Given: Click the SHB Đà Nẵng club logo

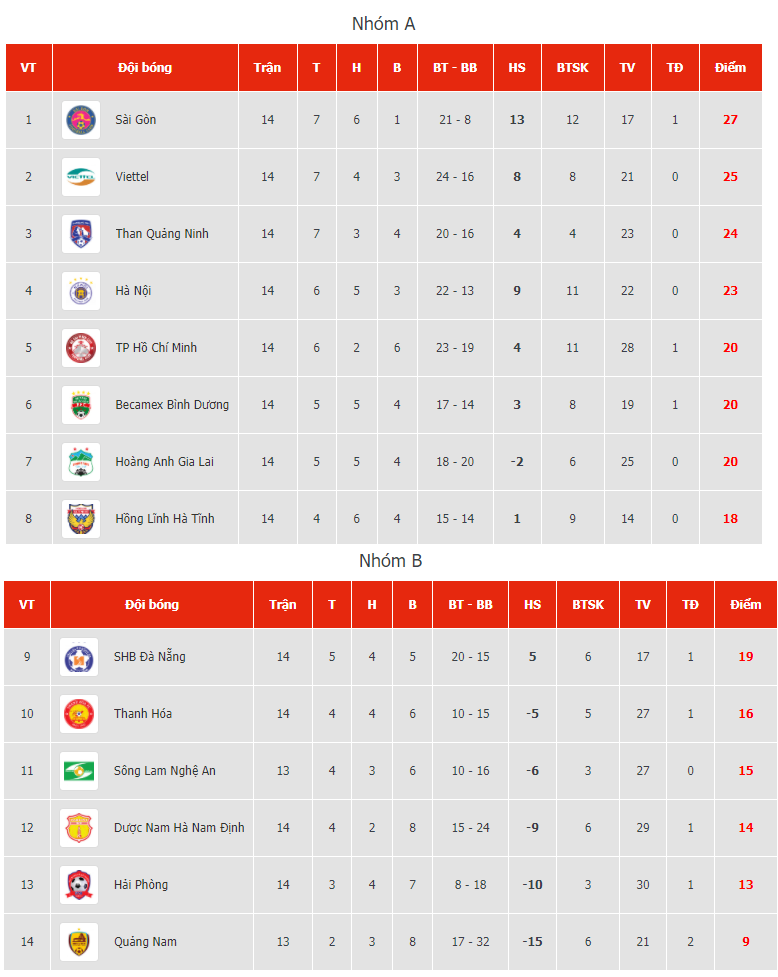Looking at the screenshot, I should point(79,657).
